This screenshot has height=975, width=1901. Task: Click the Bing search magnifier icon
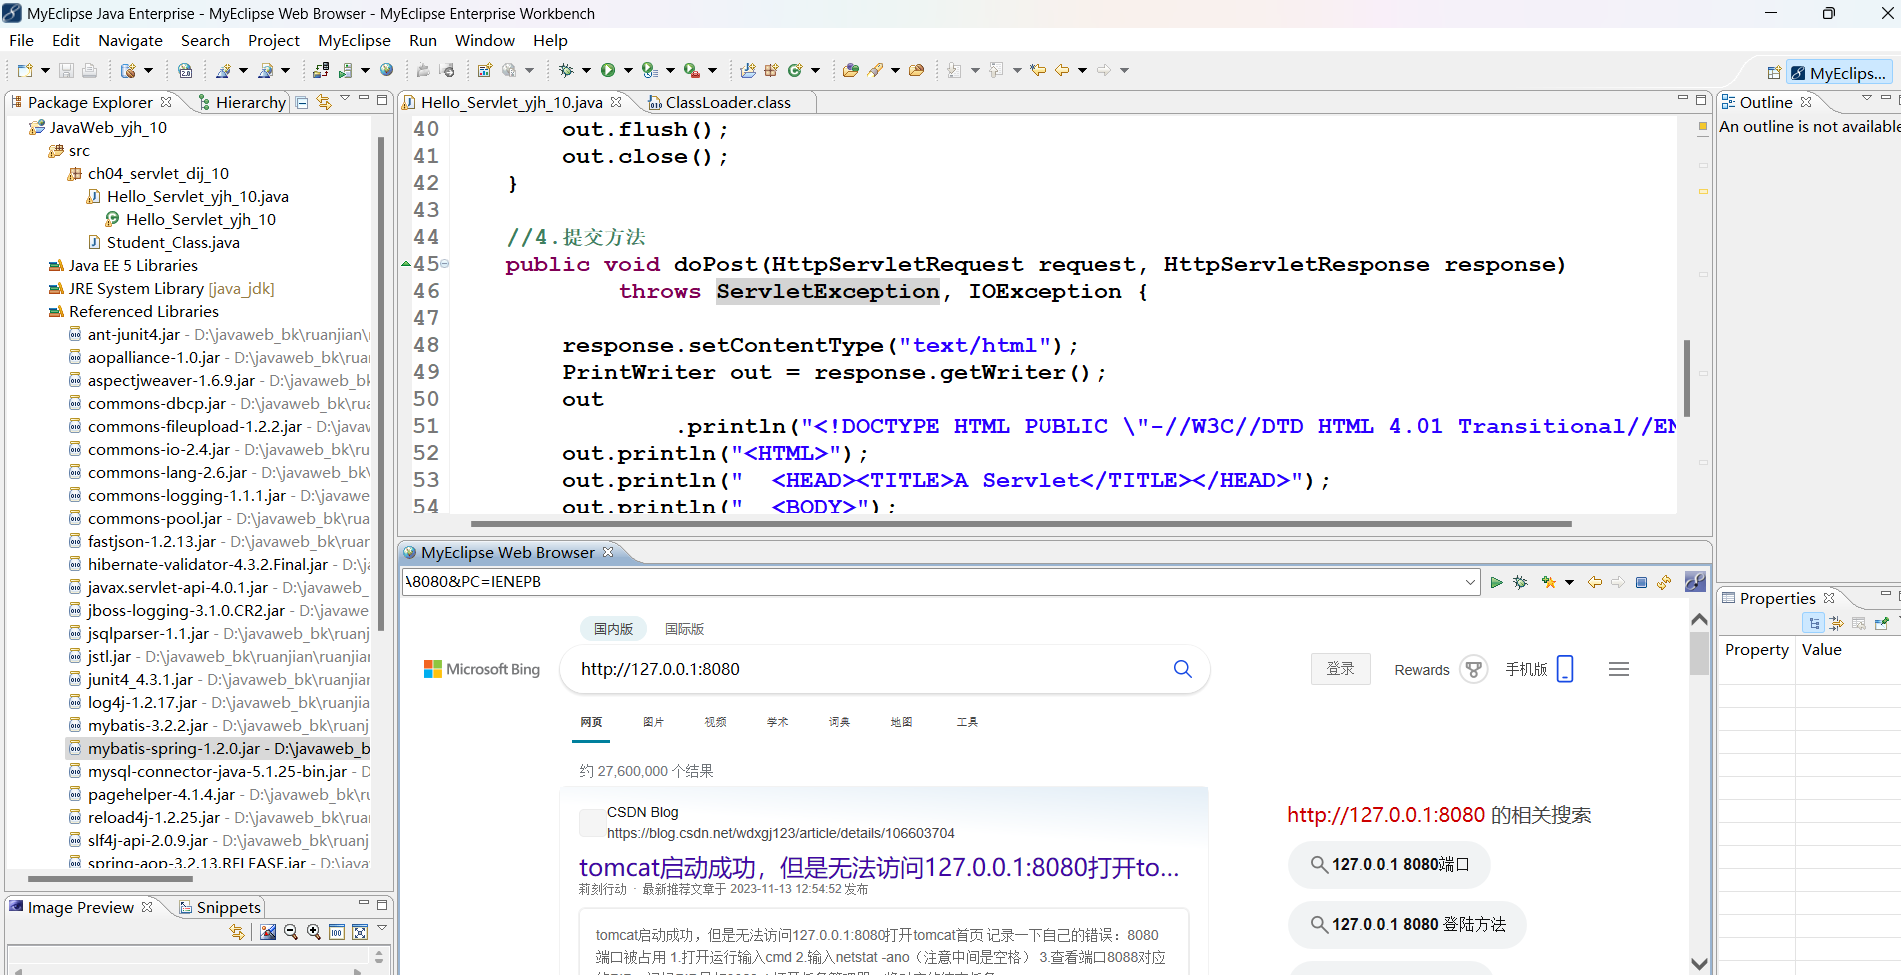click(x=1182, y=669)
